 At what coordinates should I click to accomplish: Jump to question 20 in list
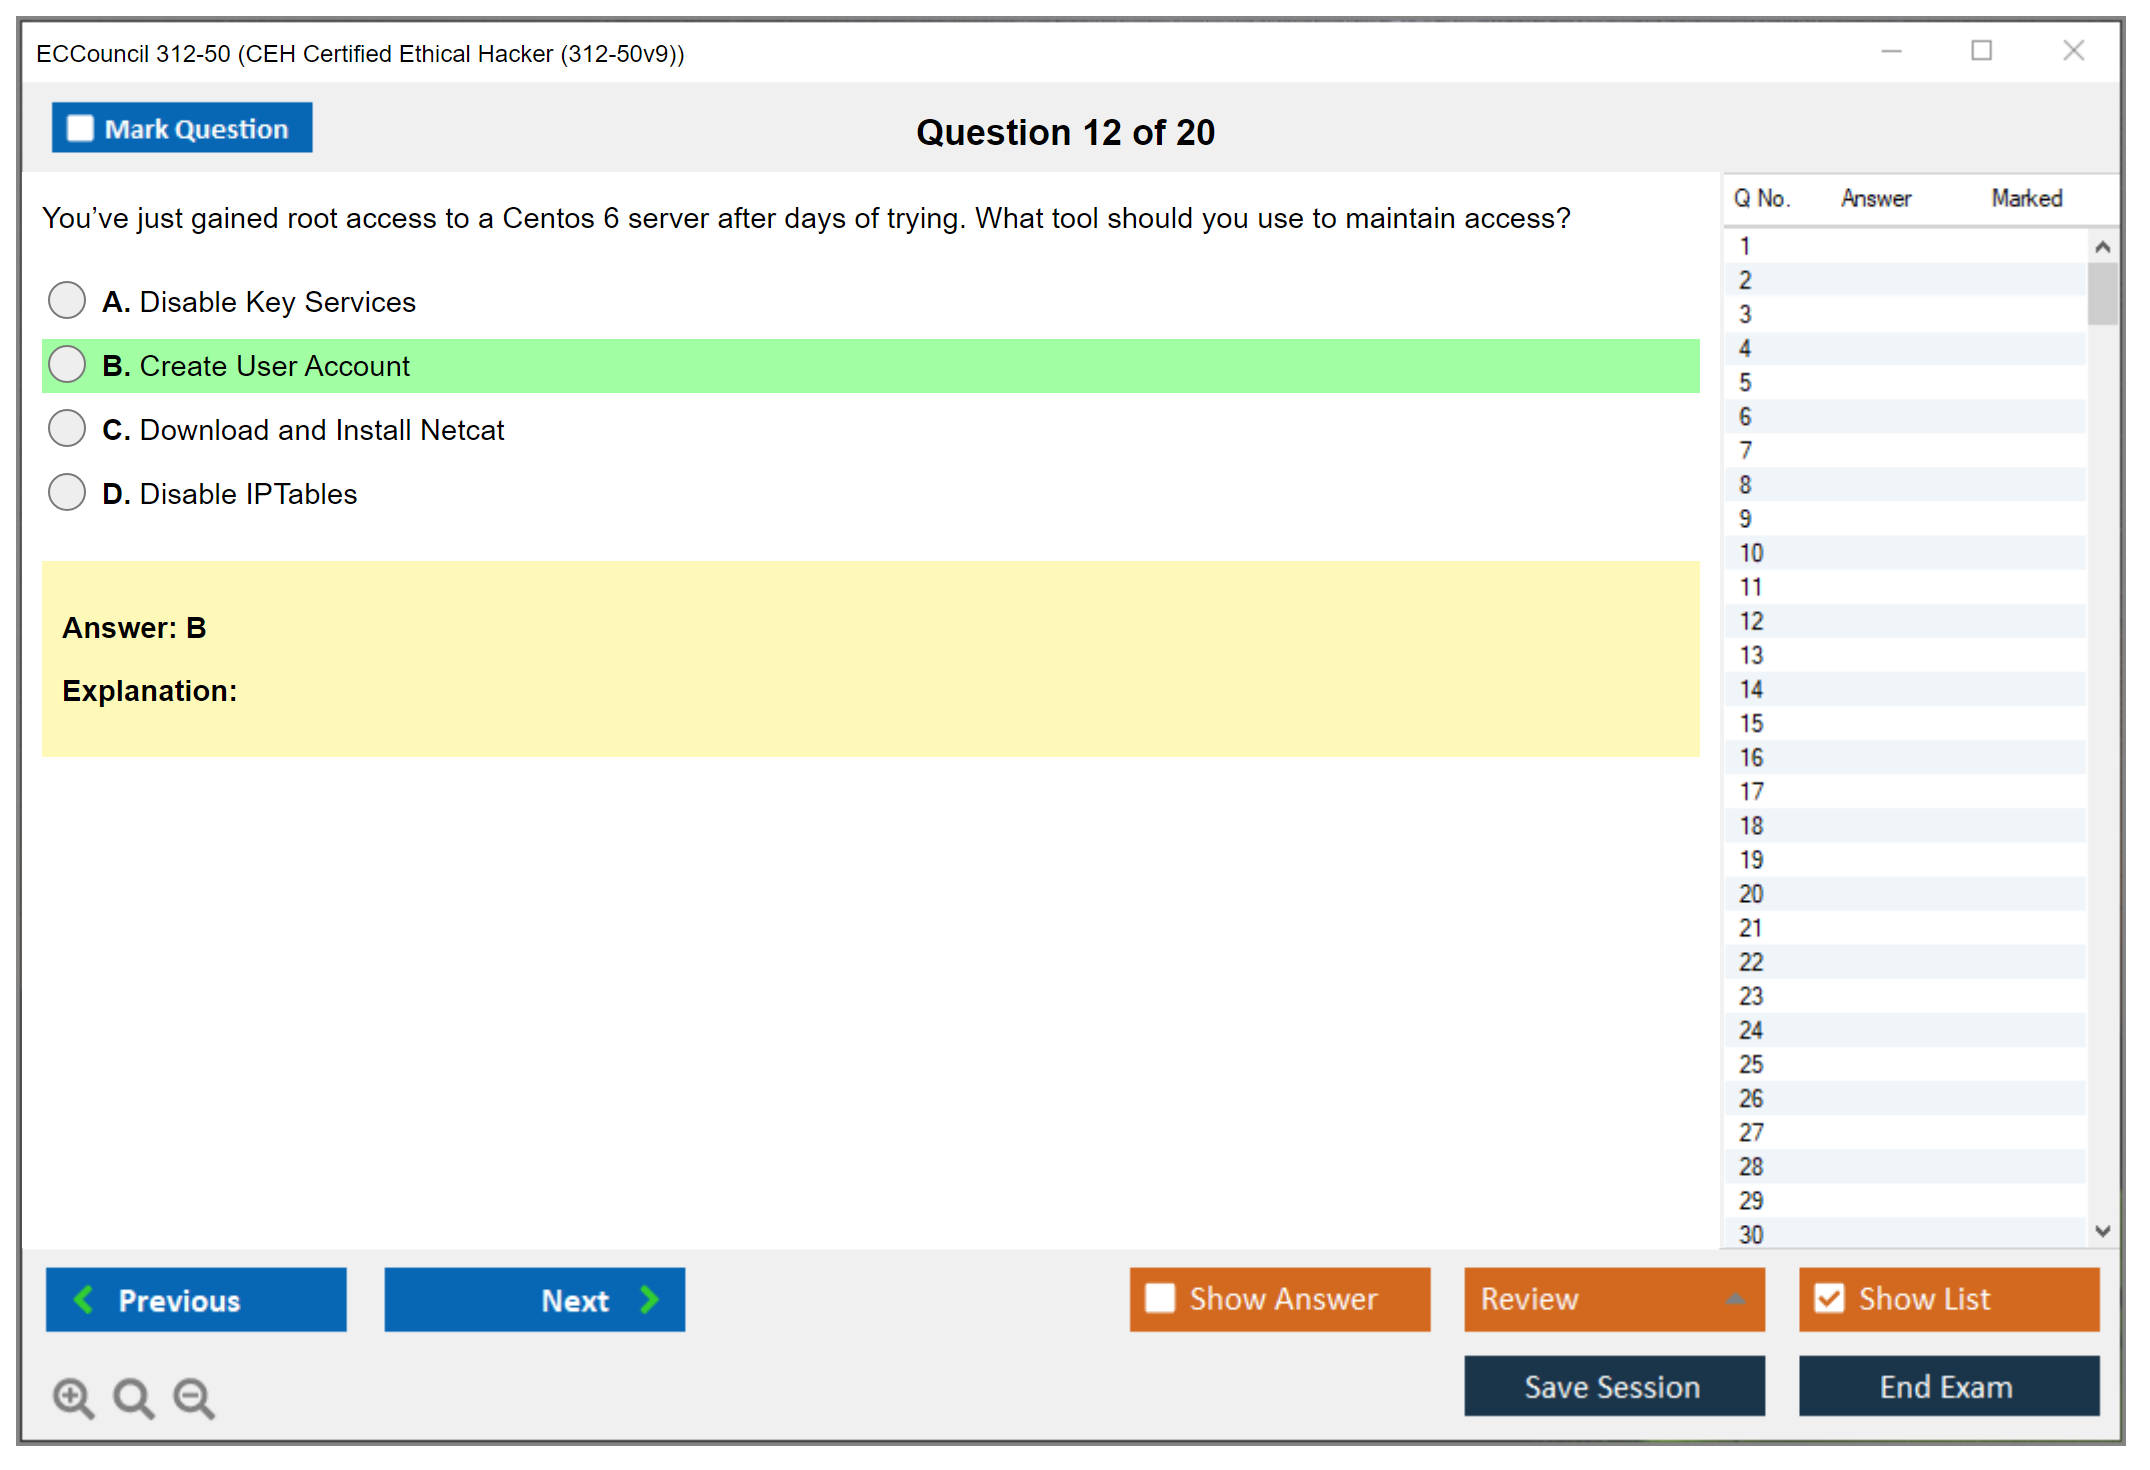coord(1751,894)
